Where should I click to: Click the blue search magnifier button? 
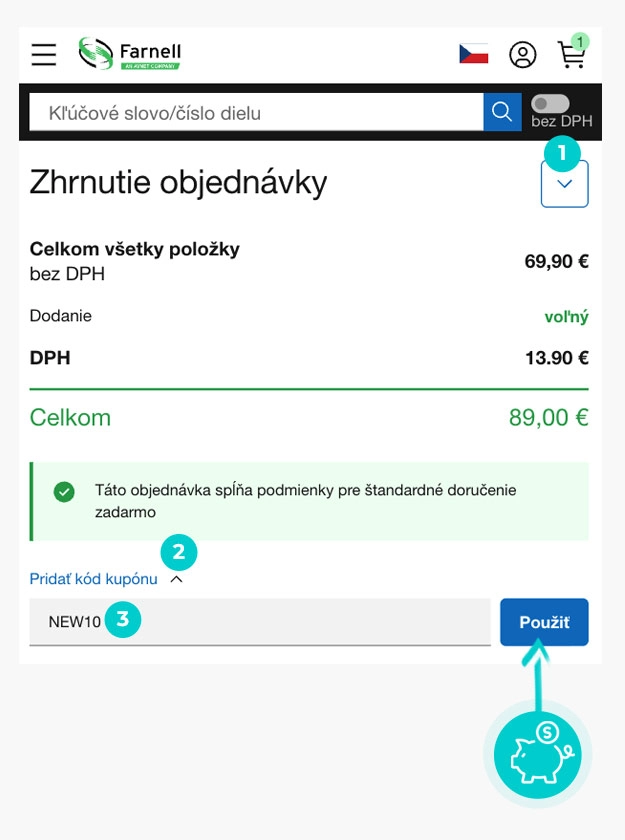(x=502, y=112)
